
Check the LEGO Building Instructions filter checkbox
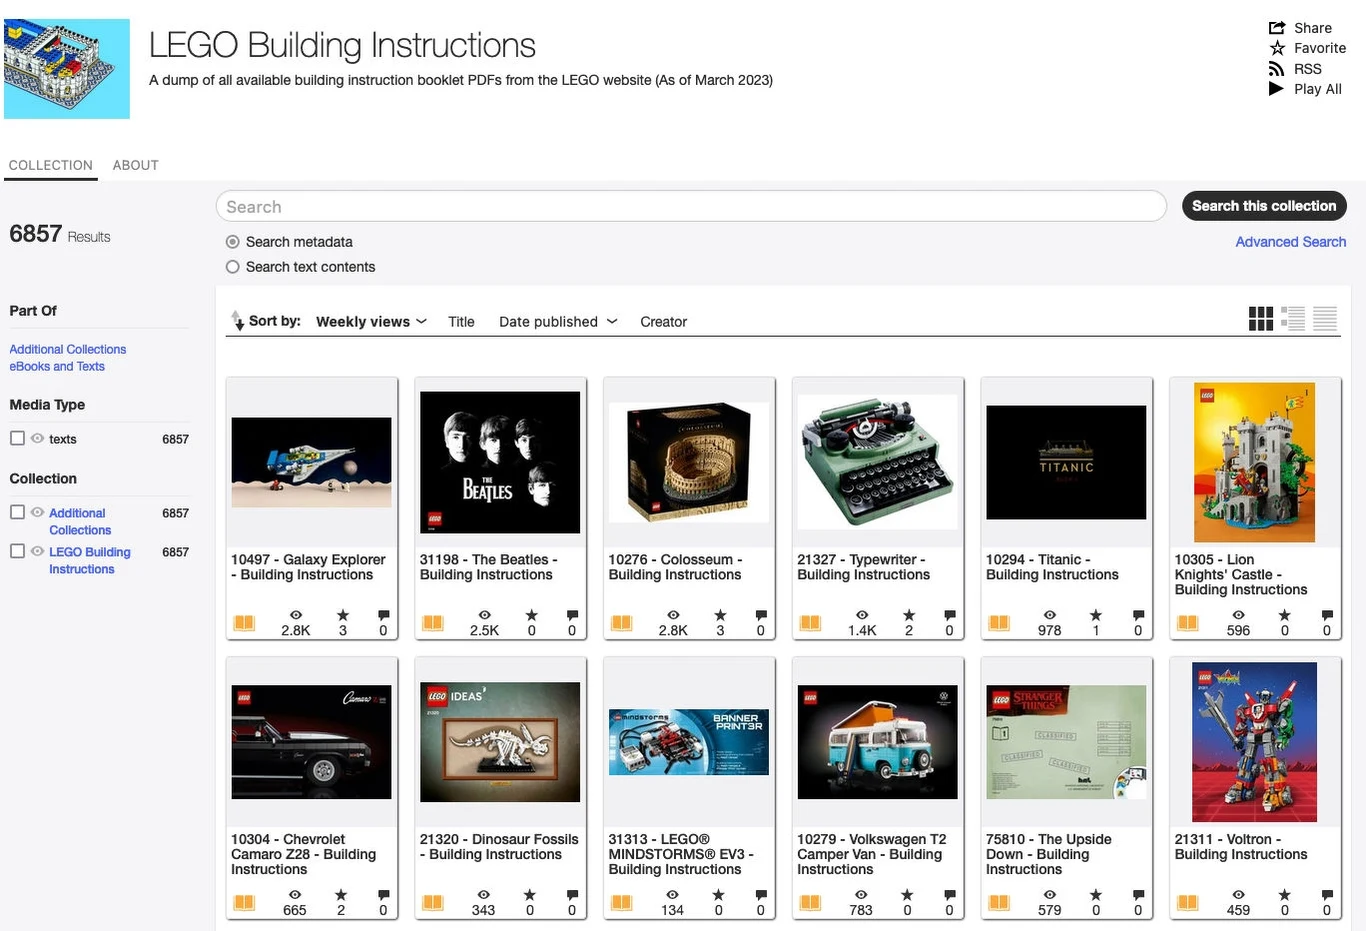pos(17,551)
